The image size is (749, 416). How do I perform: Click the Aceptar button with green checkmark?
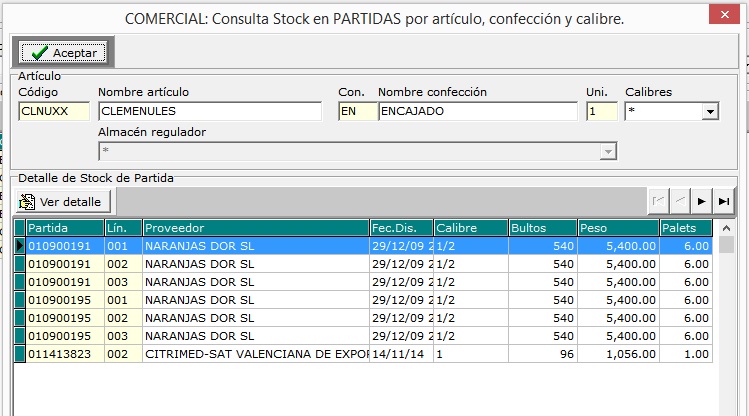(x=63, y=53)
